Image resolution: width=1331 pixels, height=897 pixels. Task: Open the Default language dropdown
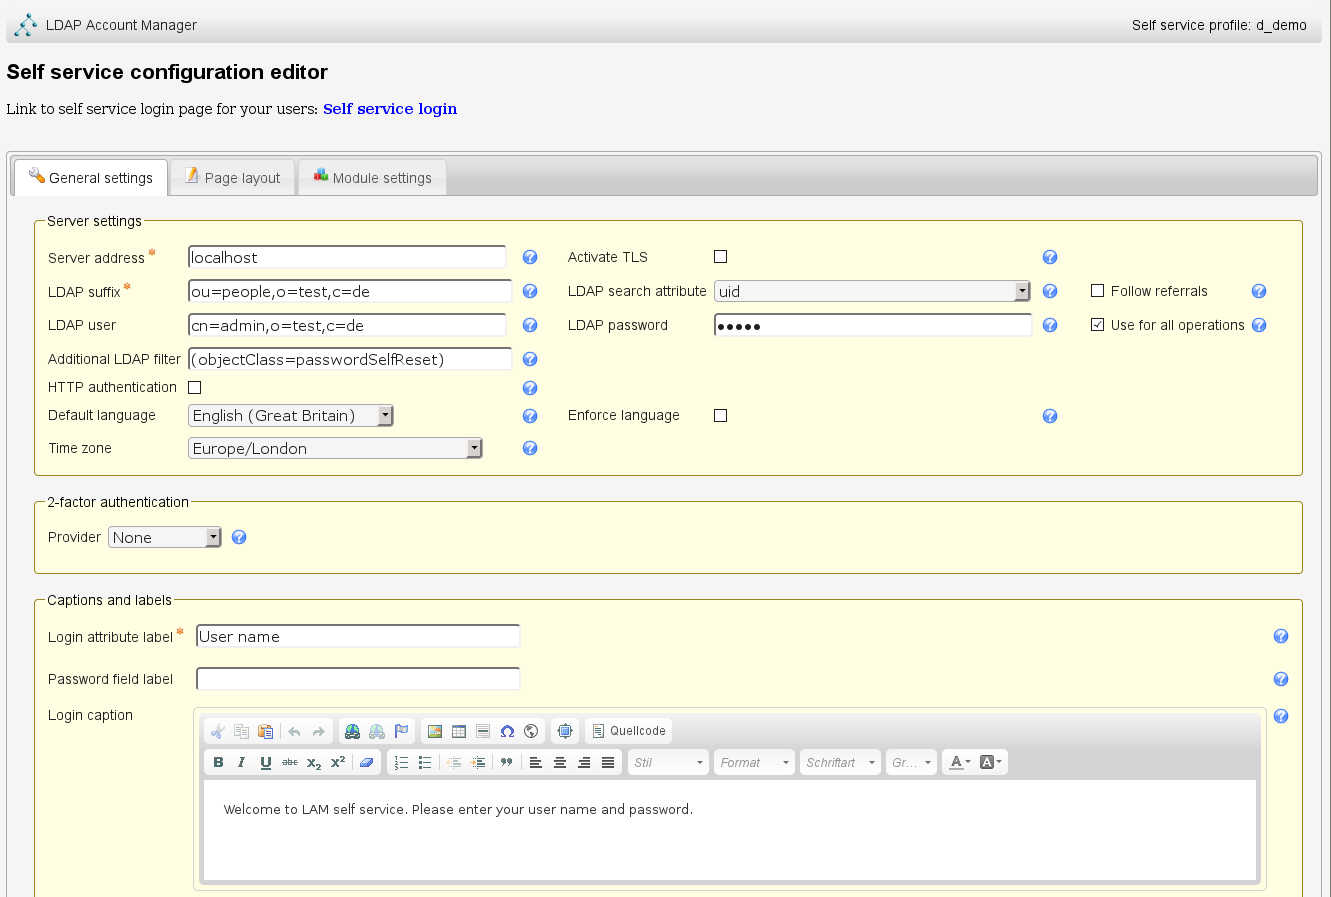coord(291,416)
